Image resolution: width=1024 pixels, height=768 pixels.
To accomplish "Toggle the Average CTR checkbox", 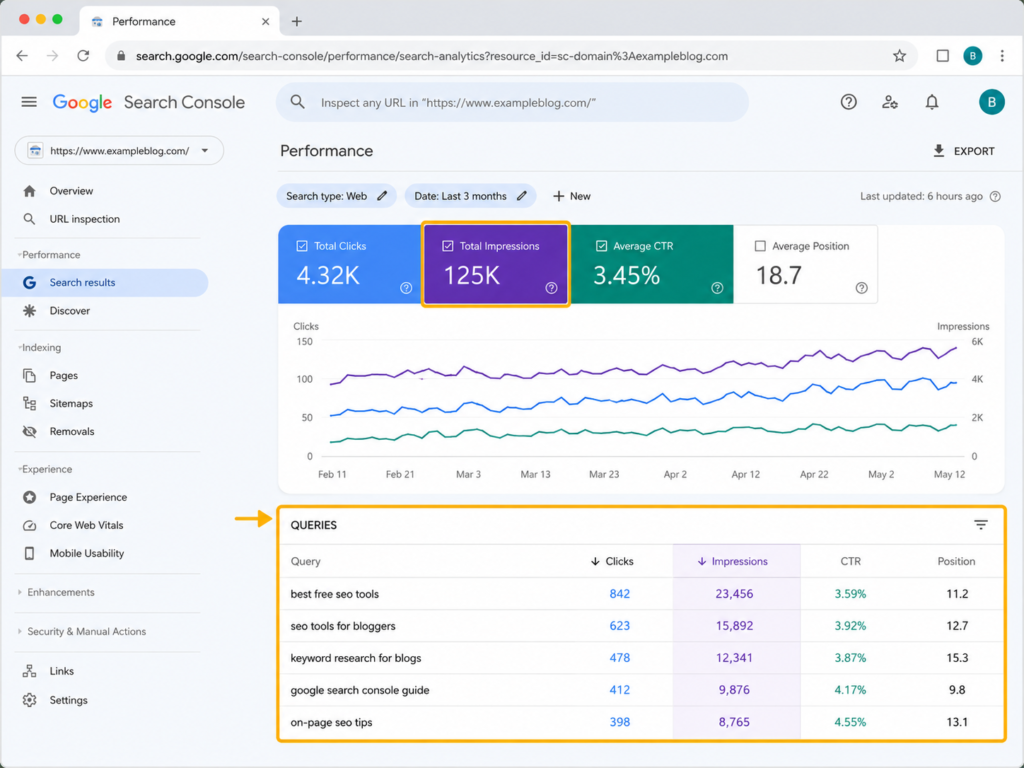I will (x=601, y=246).
